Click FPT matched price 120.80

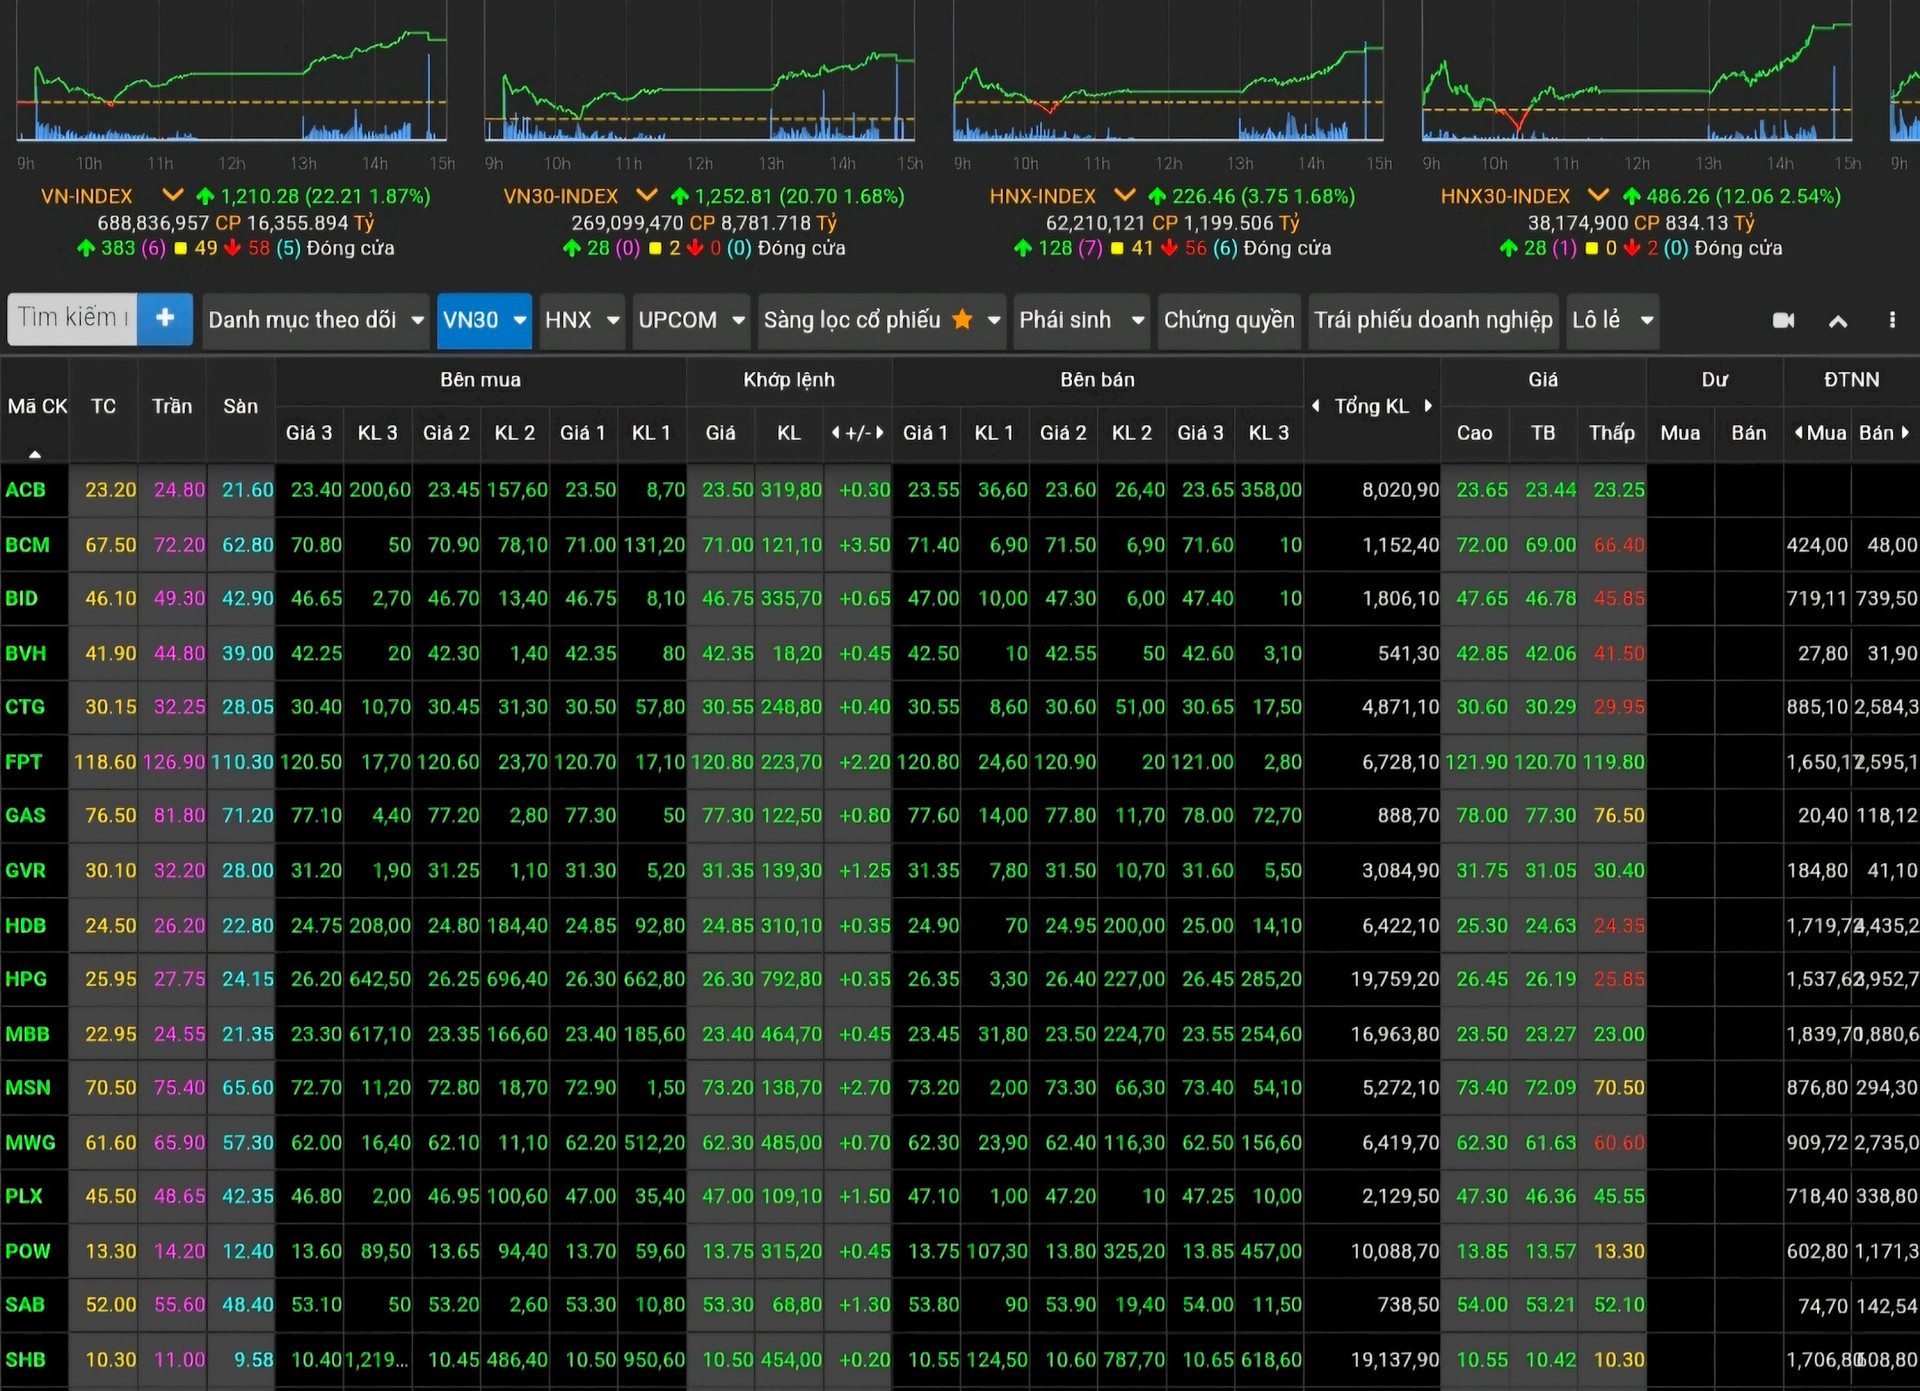722,762
